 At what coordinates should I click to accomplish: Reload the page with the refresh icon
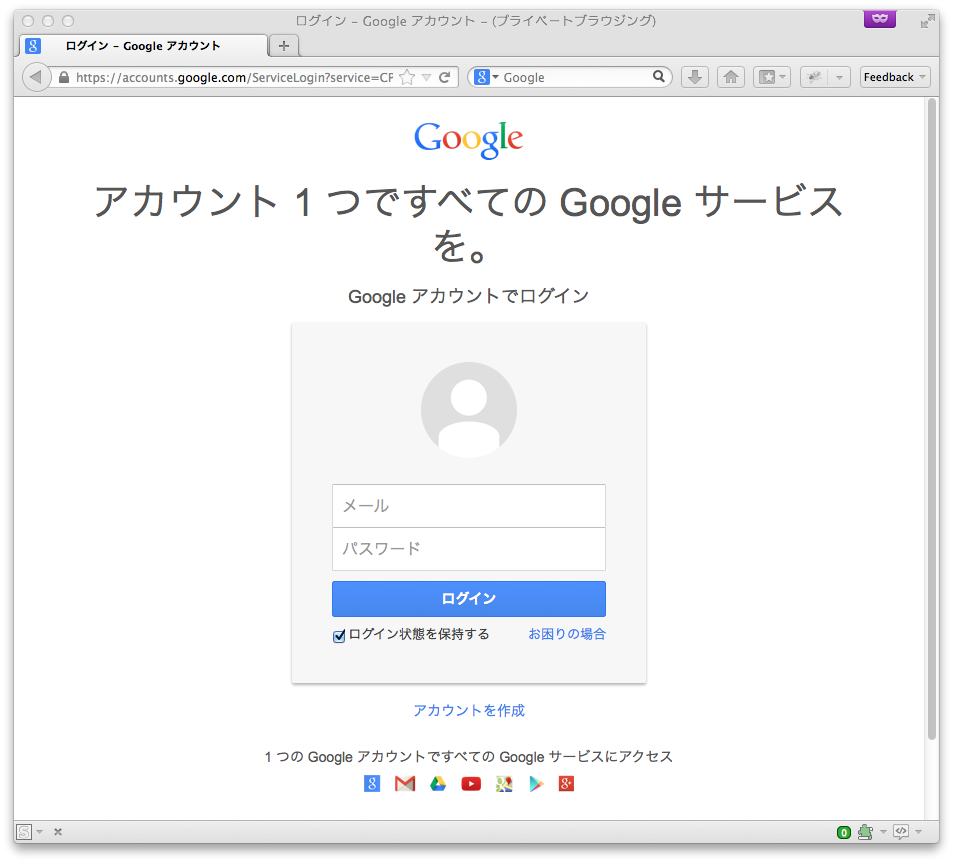click(x=445, y=77)
